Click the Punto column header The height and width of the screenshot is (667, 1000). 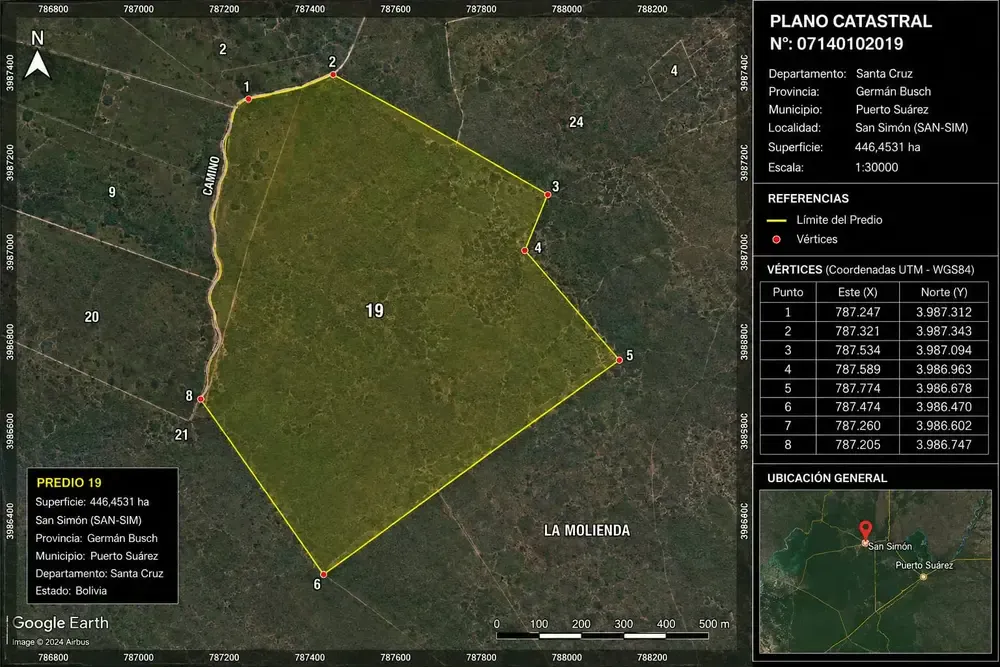[788, 292]
